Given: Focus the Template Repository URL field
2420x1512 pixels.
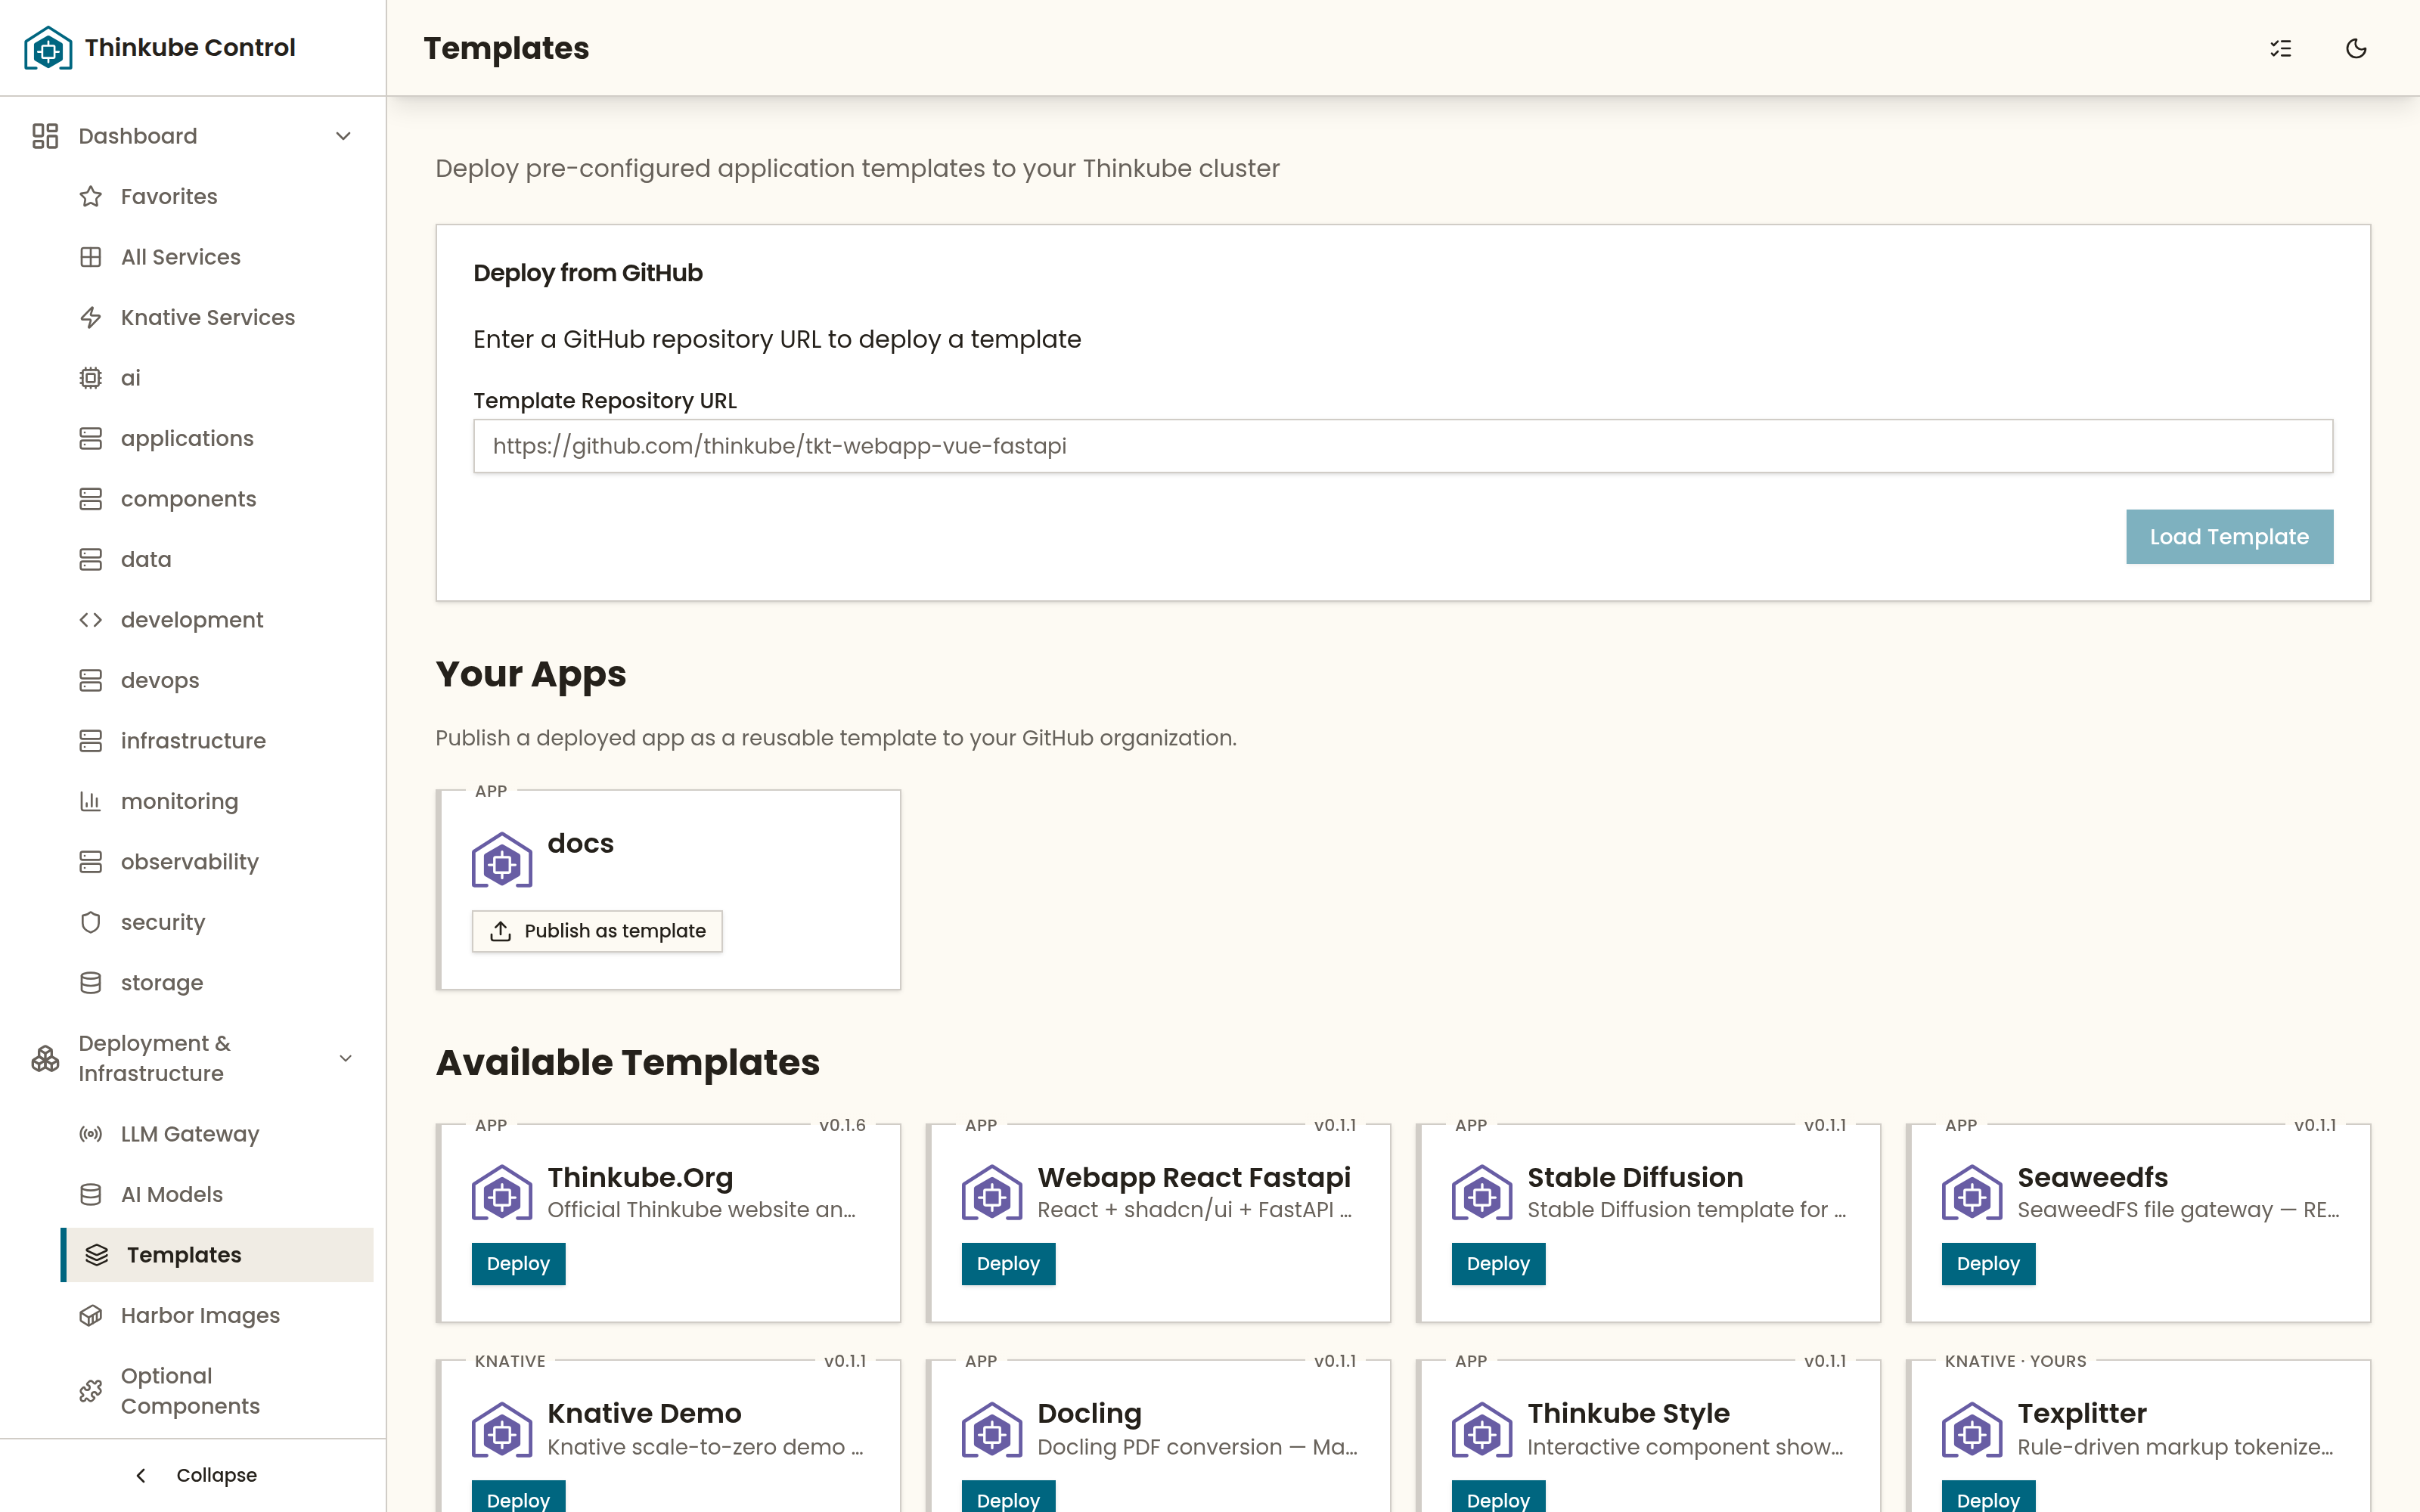Looking at the screenshot, I should pyautogui.click(x=1403, y=446).
